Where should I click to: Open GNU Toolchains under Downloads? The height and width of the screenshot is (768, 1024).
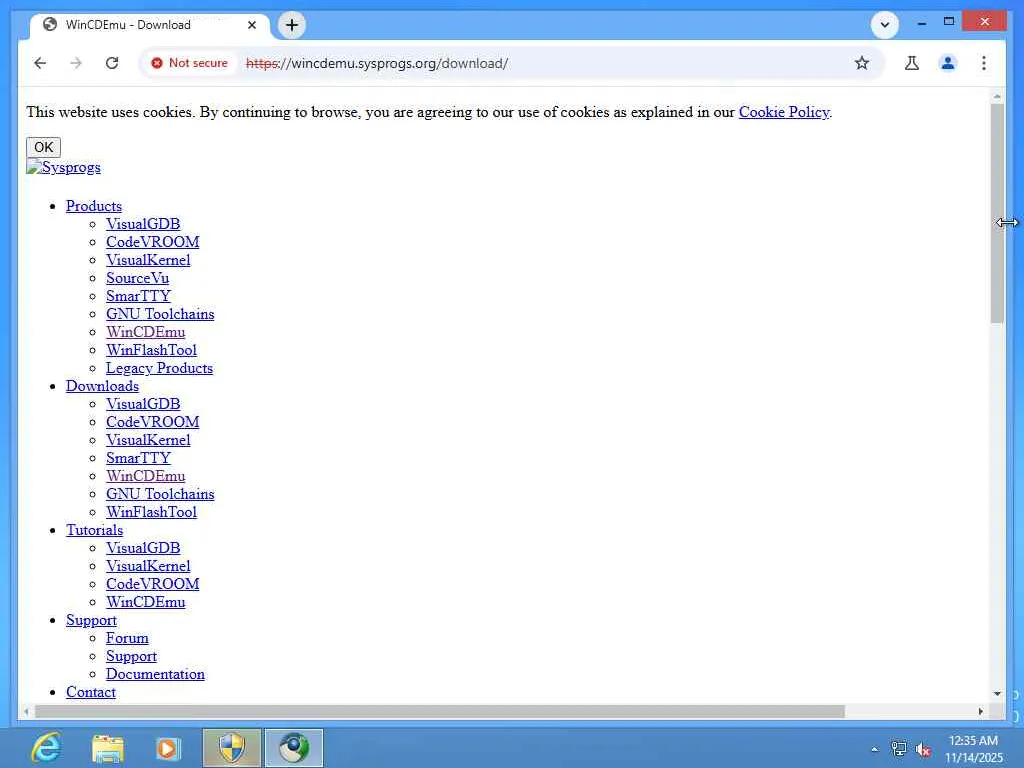tap(160, 494)
